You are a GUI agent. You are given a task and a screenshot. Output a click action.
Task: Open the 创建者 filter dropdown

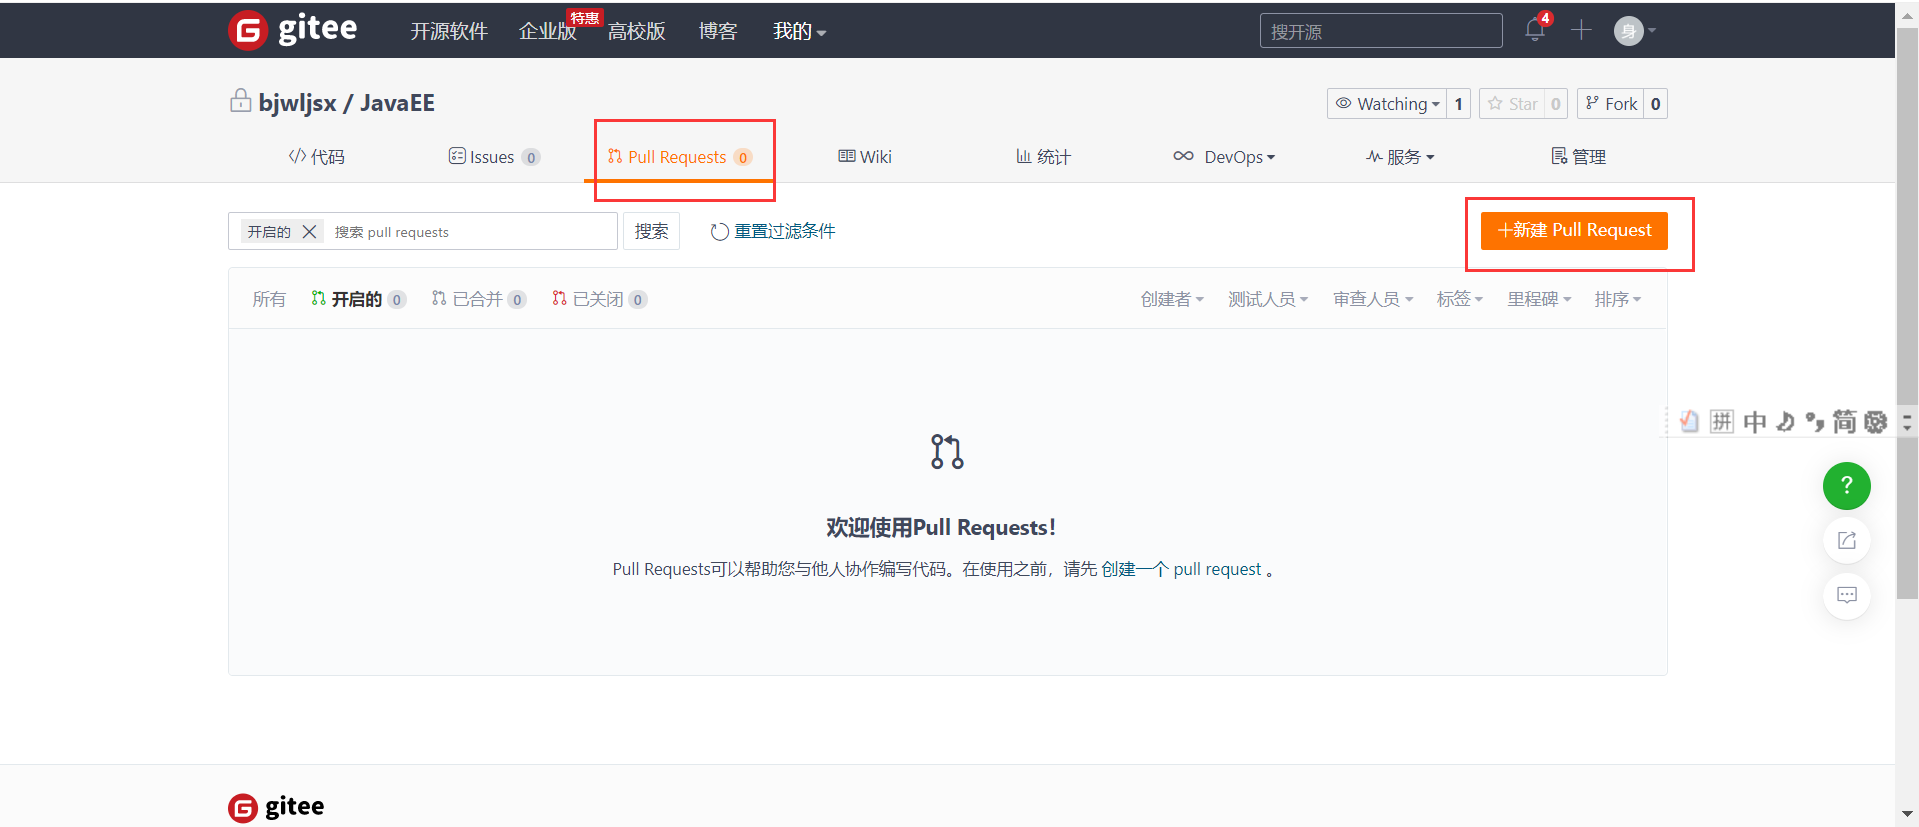coord(1172,299)
